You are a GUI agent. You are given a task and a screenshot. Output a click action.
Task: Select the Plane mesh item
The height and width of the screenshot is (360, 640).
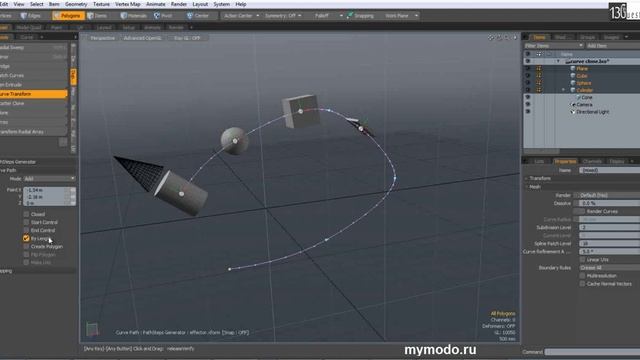tap(582, 69)
